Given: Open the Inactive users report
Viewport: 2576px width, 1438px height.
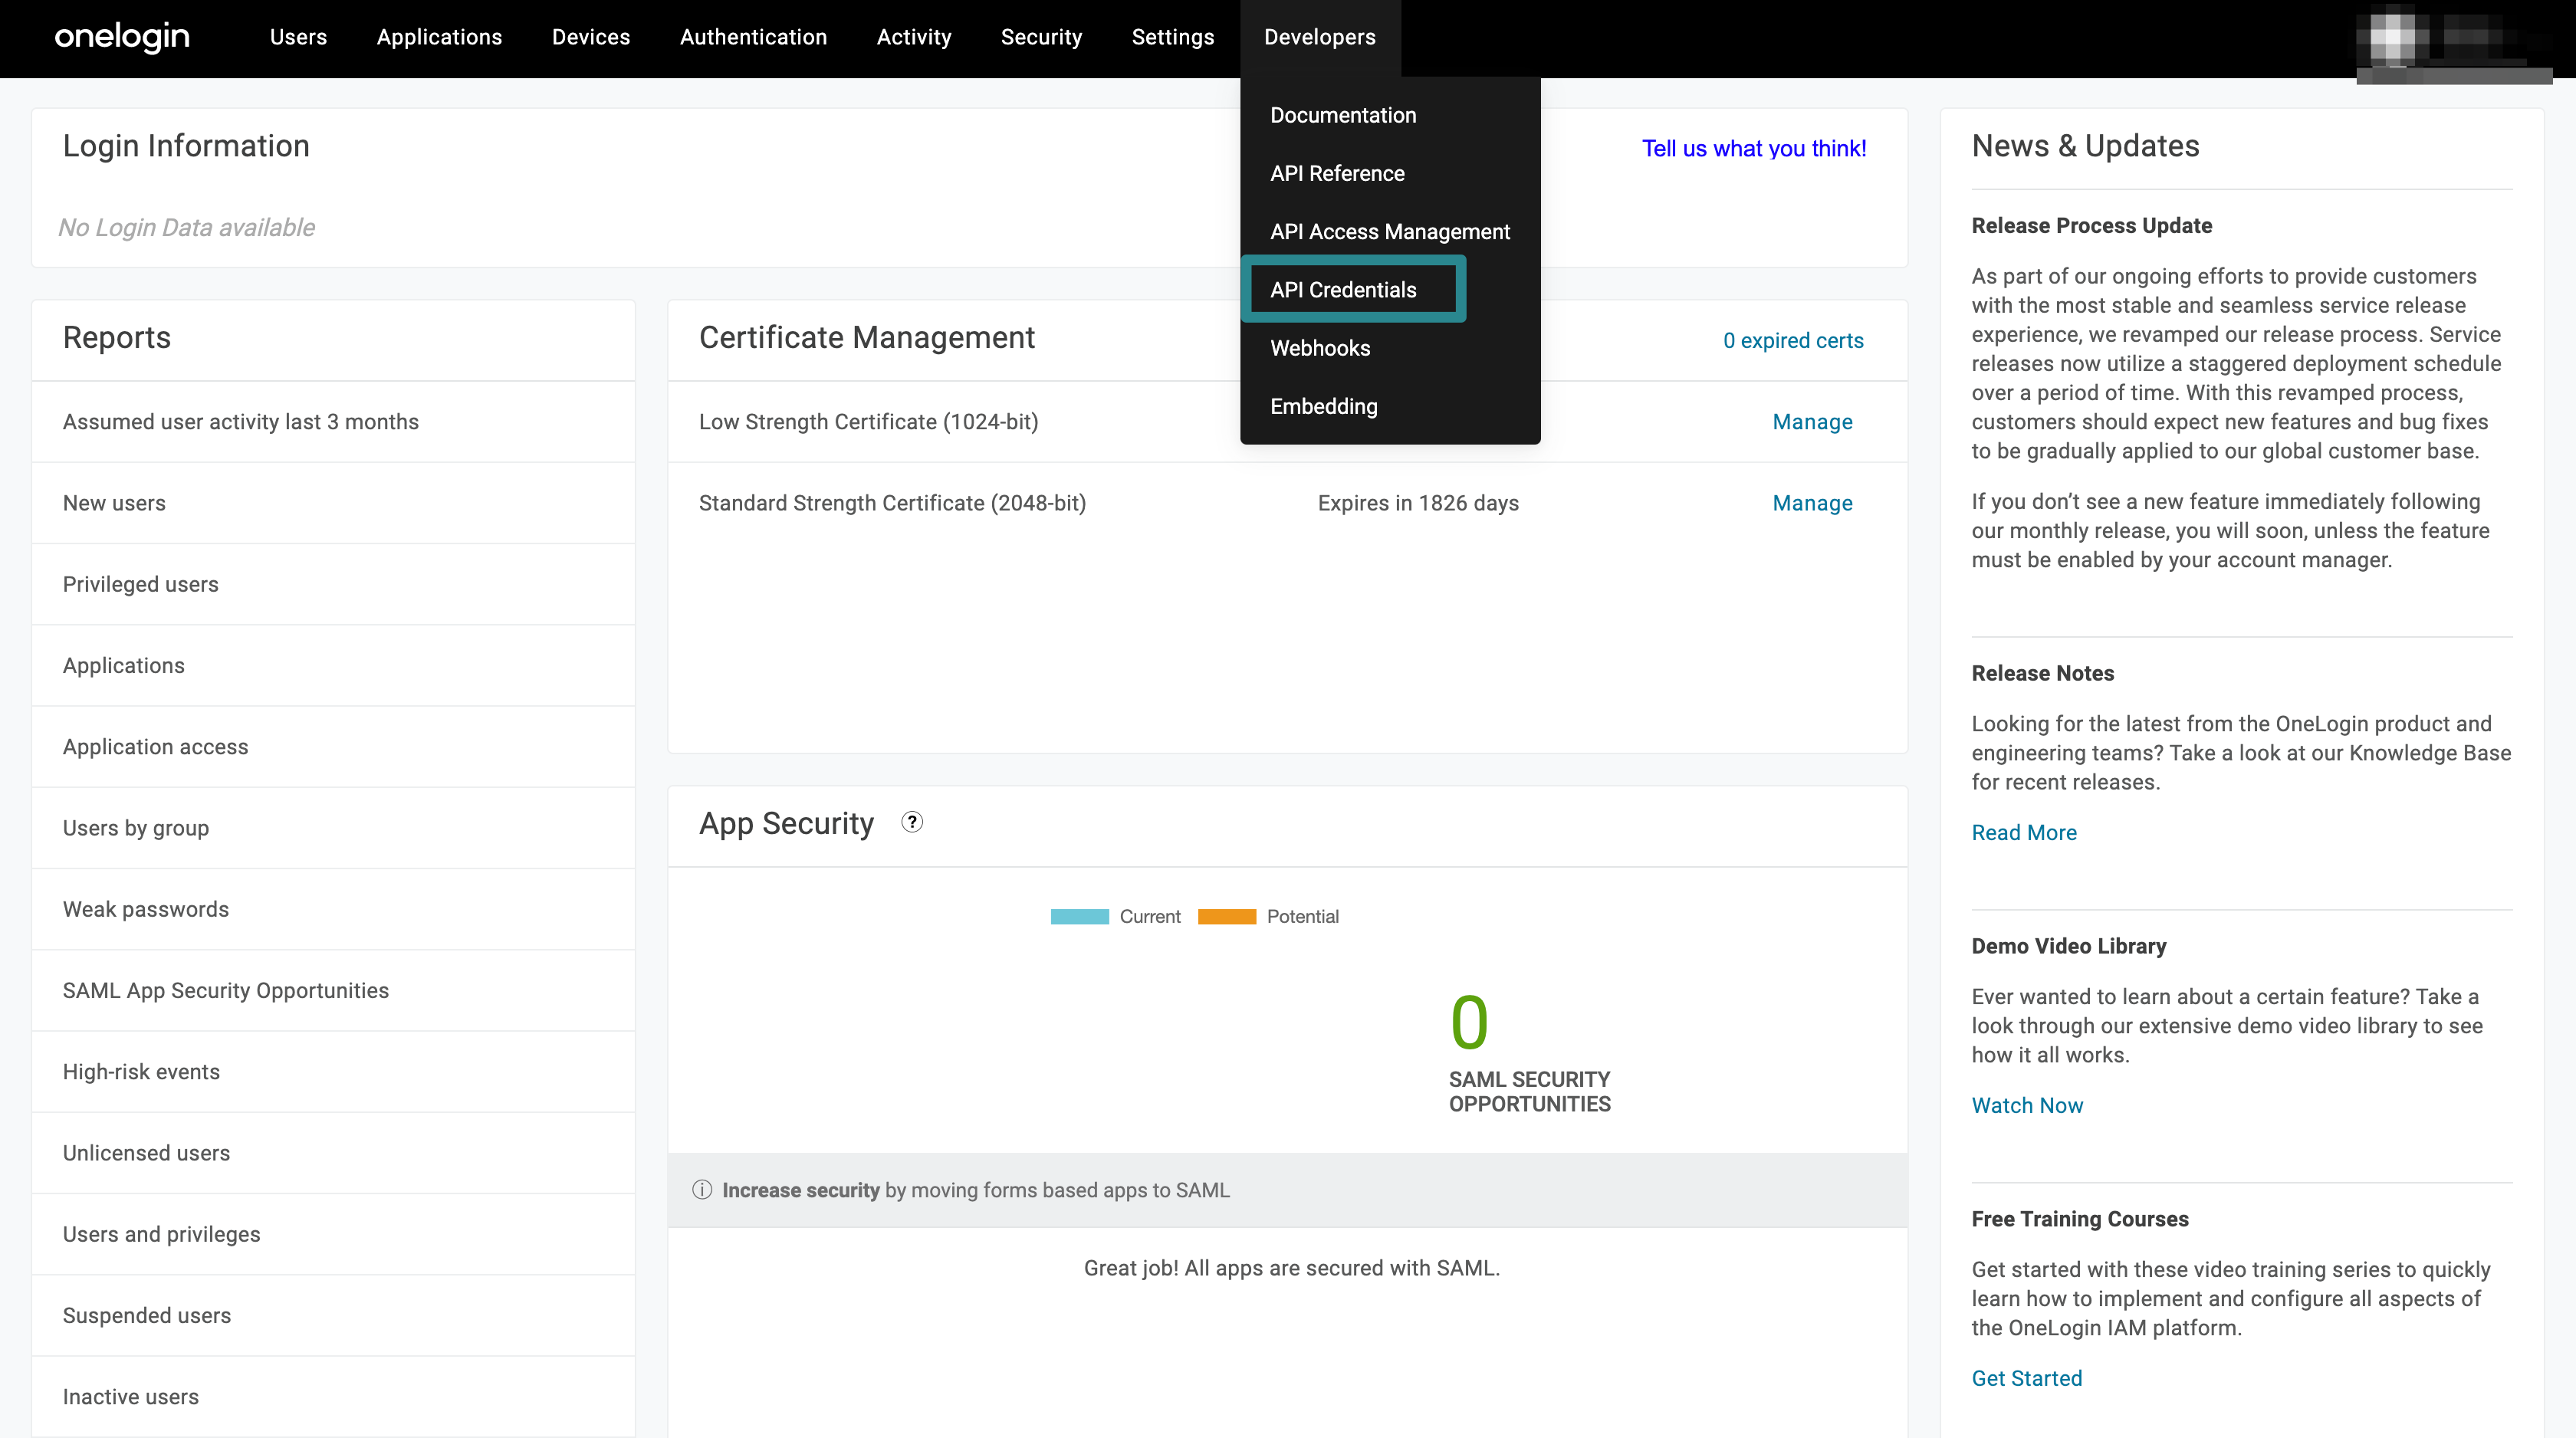Looking at the screenshot, I should pyautogui.click(x=333, y=1397).
